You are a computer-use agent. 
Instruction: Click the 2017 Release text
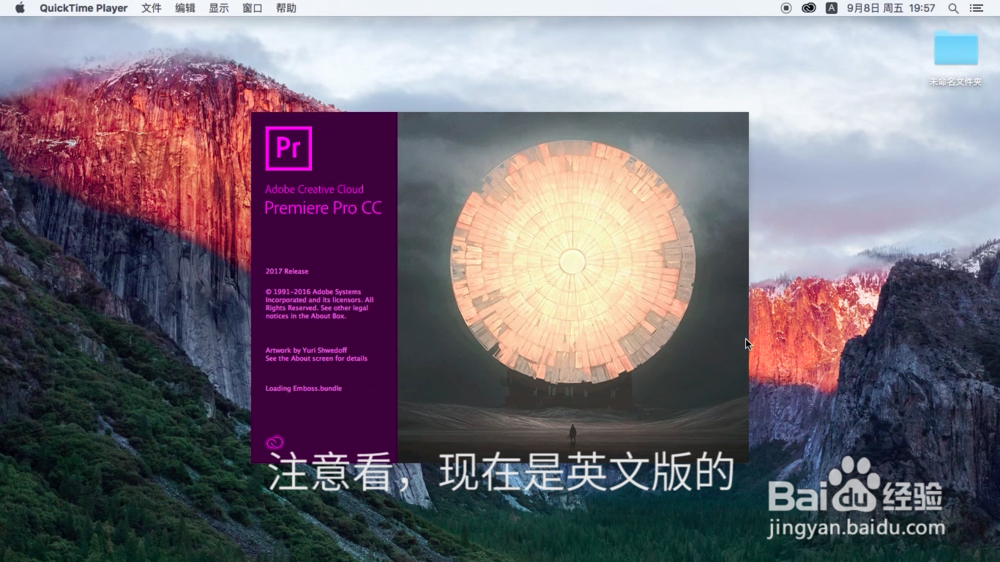[287, 271]
